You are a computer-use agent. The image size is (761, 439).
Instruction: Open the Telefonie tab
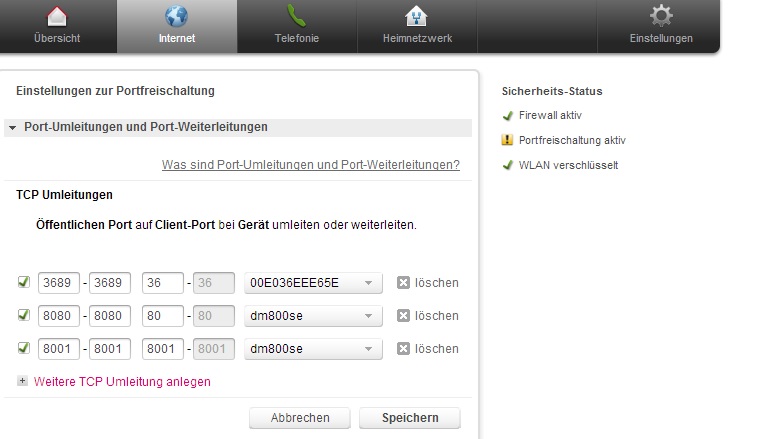(297, 26)
